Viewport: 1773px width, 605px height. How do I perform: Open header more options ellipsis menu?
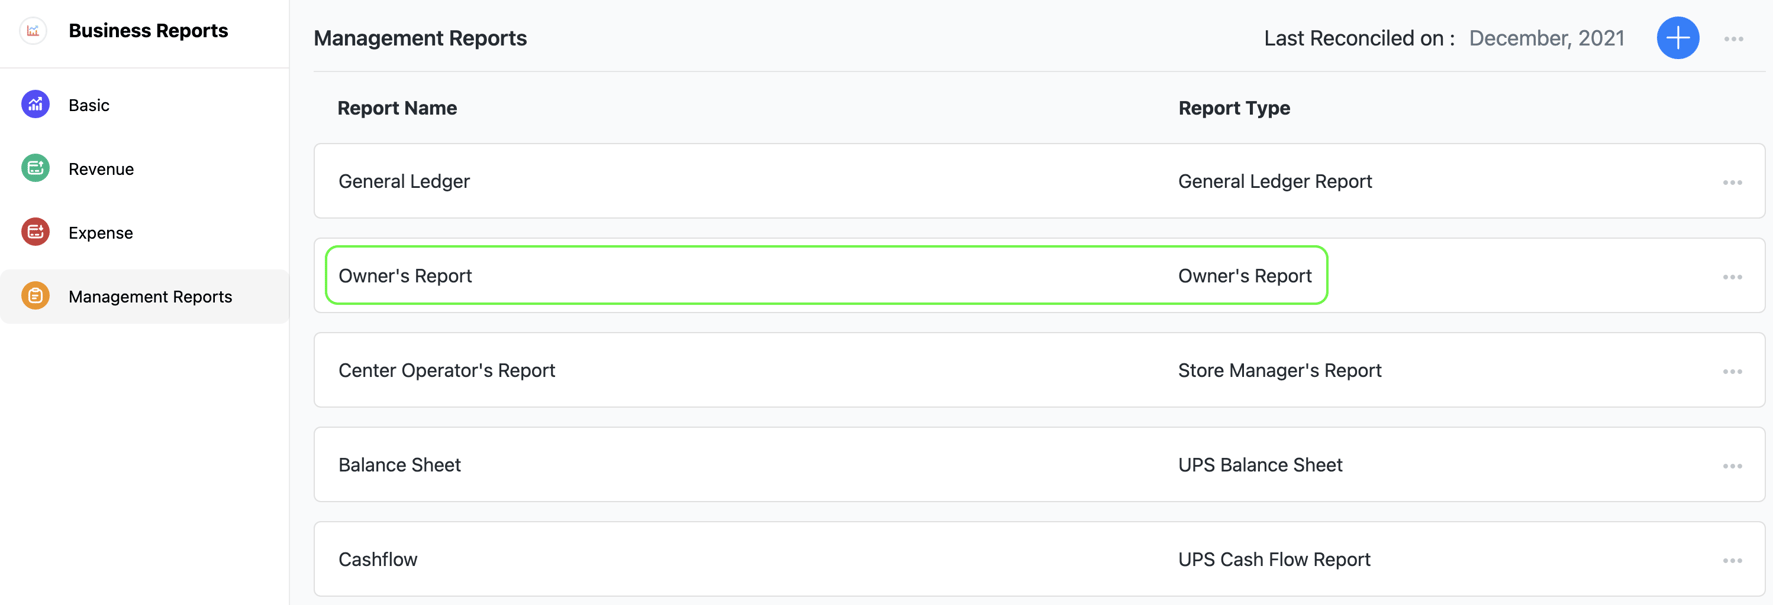click(x=1733, y=39)
